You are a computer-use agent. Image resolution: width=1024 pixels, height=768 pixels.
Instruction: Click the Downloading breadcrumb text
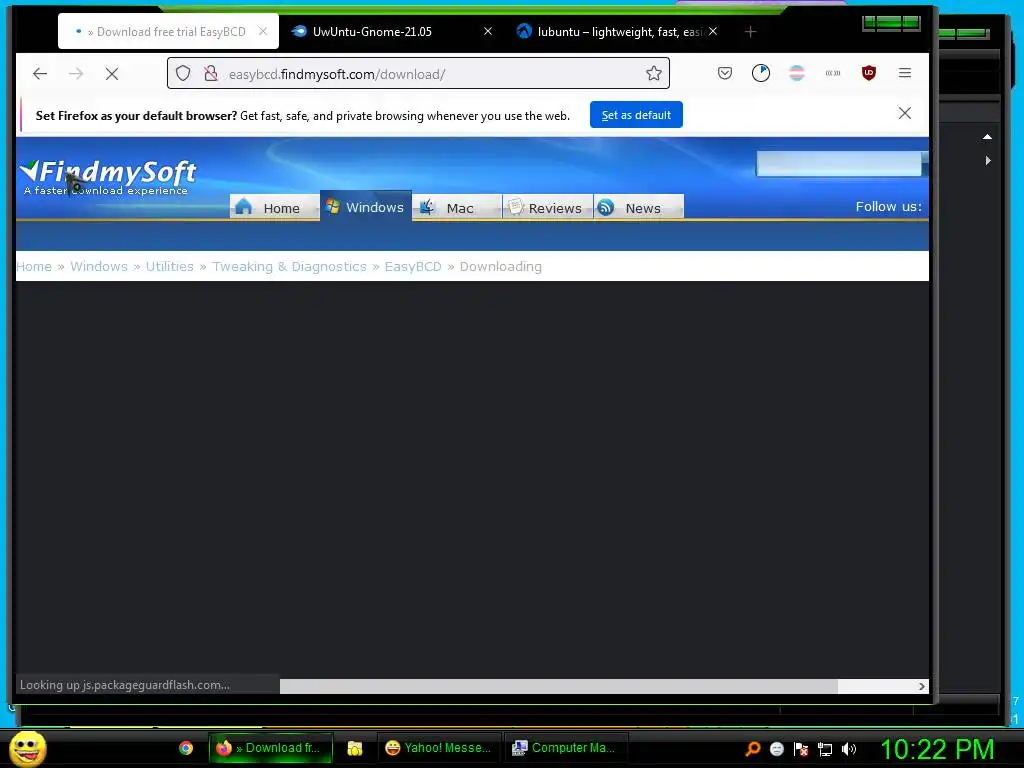[x=500, y=266]
